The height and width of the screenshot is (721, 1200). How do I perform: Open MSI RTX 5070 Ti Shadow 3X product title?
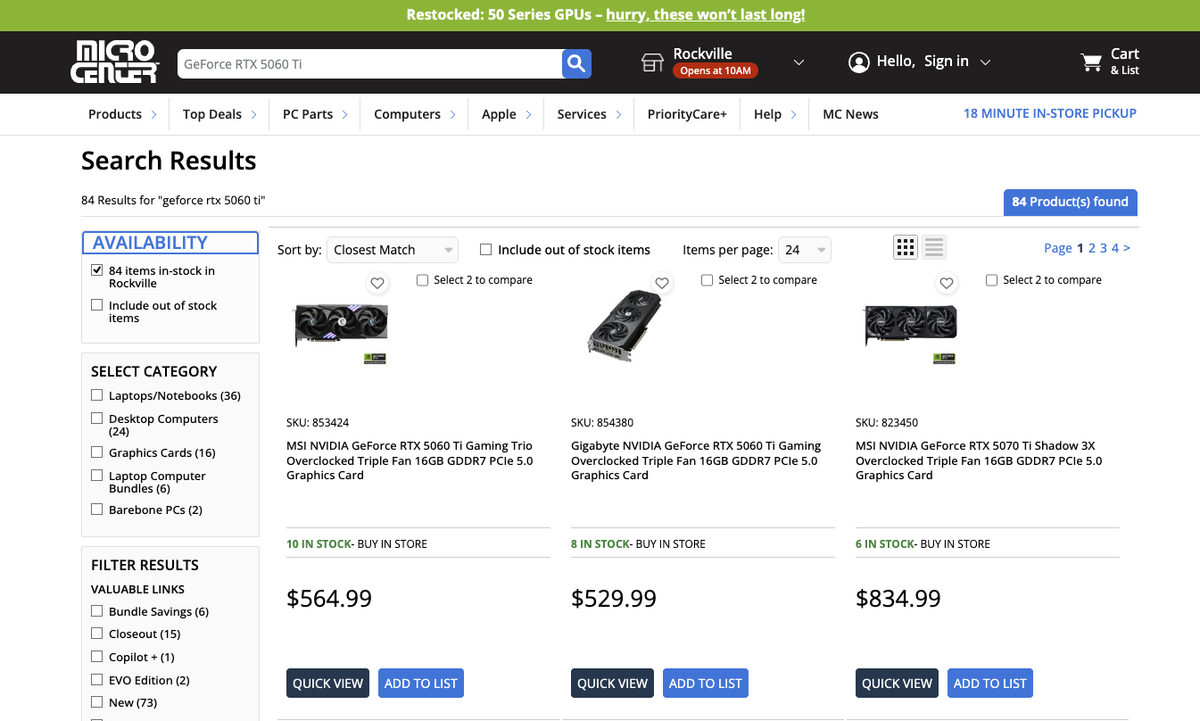(979, 460)
